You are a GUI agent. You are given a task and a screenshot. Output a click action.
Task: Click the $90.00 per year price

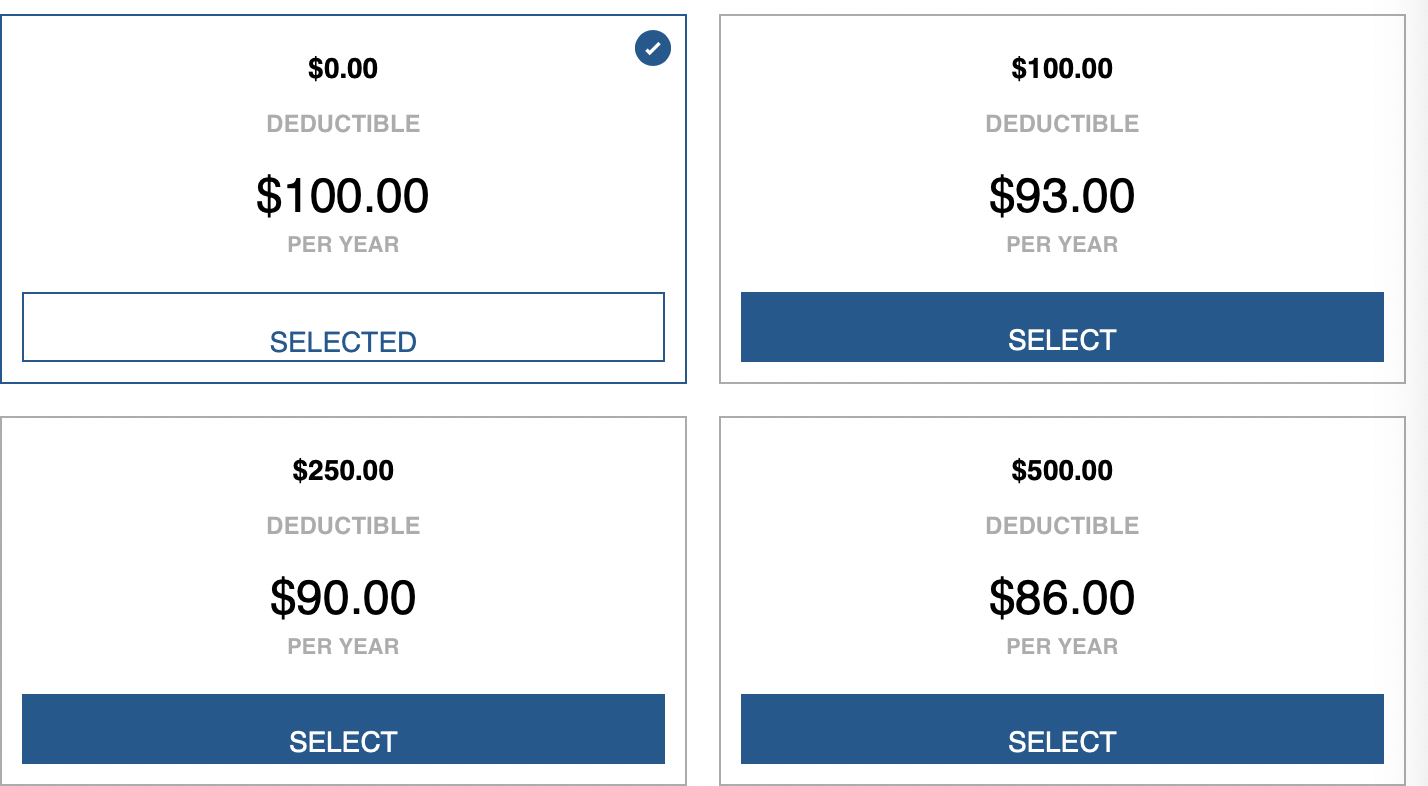click(x=343, y=598)
